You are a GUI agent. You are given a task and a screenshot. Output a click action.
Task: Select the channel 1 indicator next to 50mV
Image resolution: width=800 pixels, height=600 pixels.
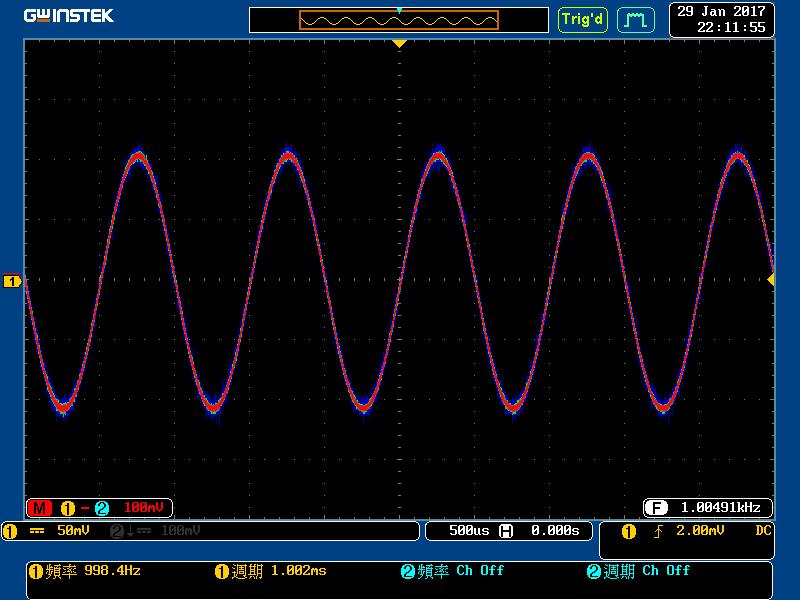(10, 531)
